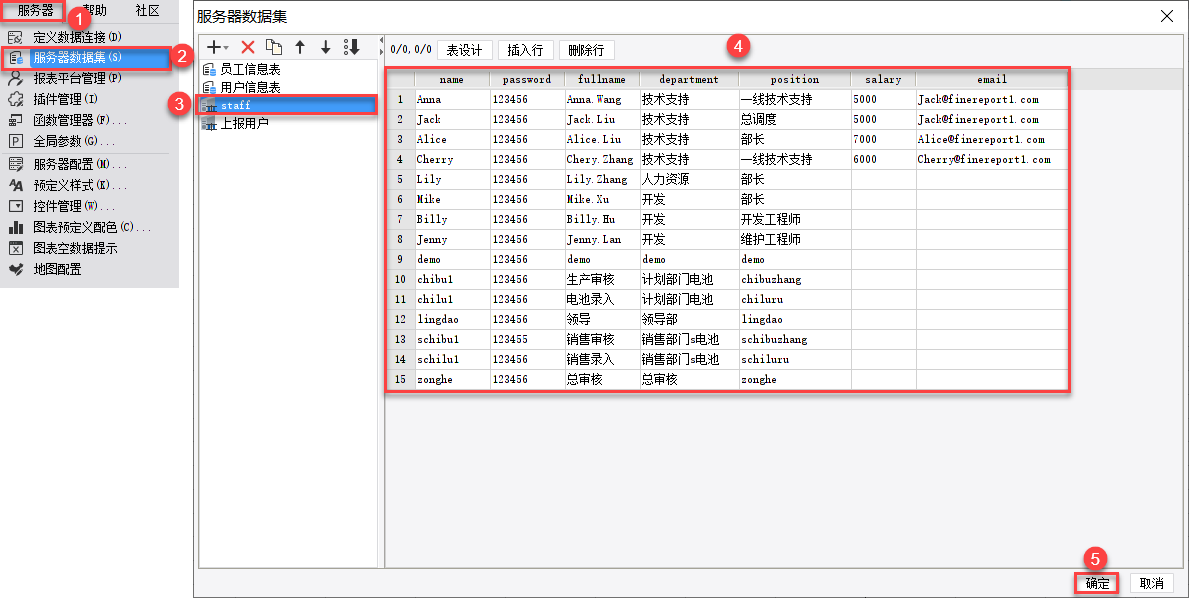Confirm with the 确定 button
The width and height of the screenshot is (1189, 598).
1097,583
